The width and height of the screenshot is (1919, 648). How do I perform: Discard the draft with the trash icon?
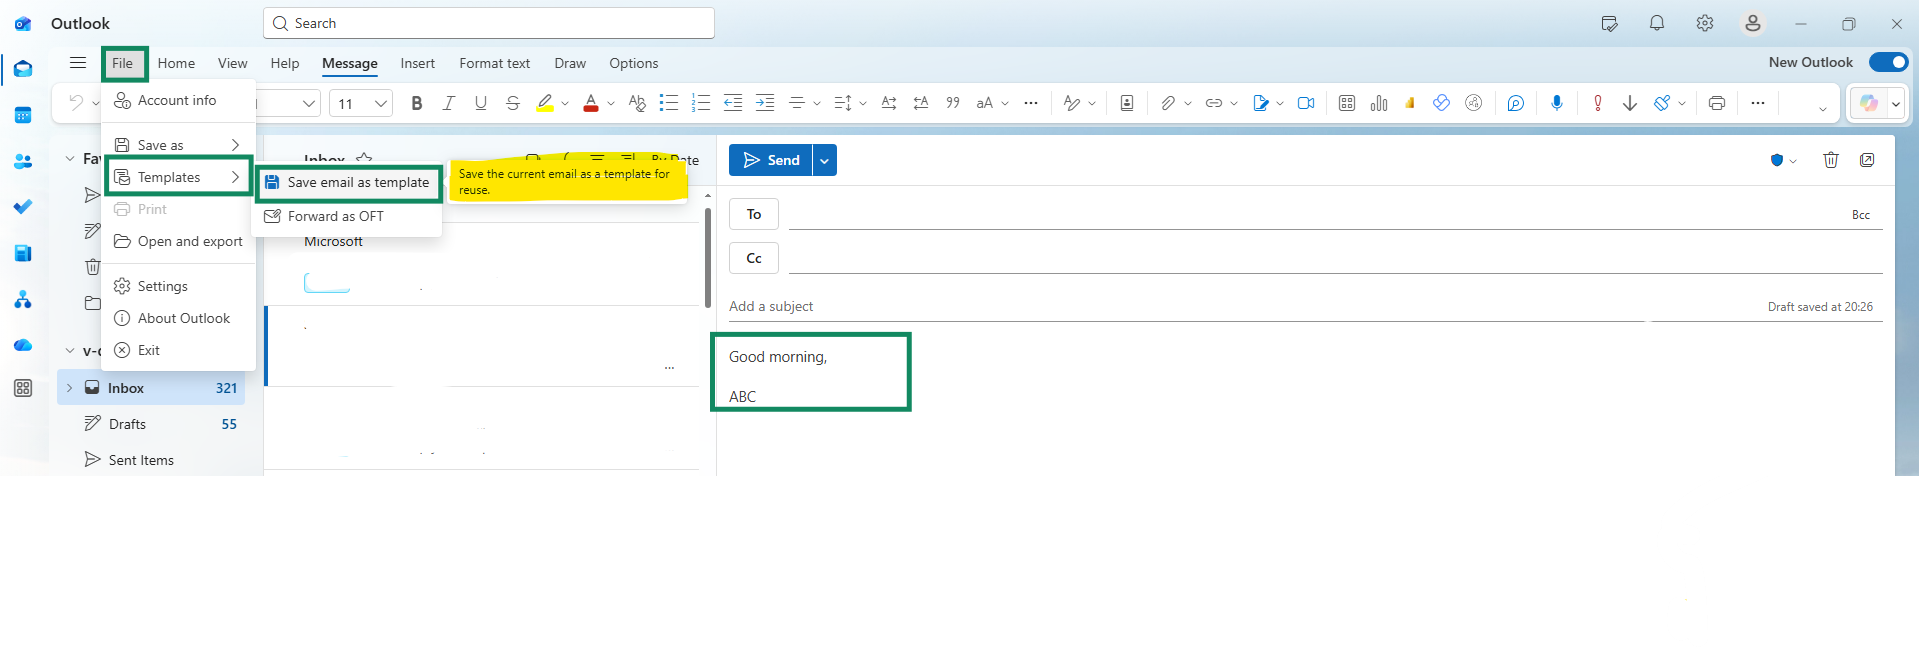[x=1831, y=160]
